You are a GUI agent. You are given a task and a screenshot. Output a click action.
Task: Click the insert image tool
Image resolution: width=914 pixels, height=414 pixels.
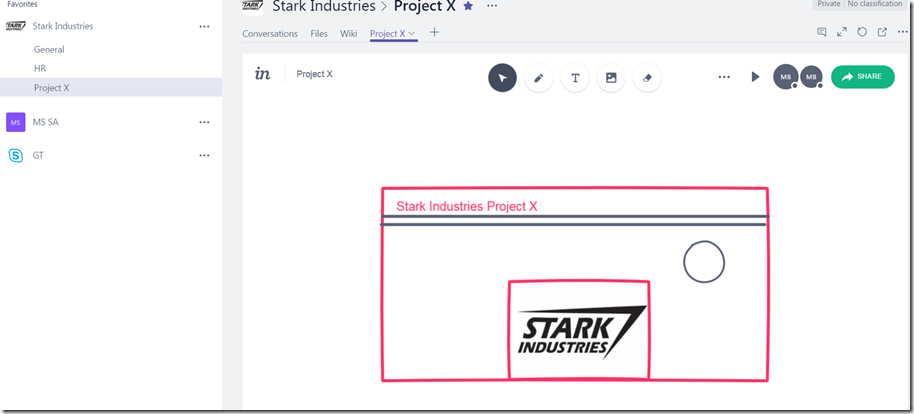click(x=611, y=77)
